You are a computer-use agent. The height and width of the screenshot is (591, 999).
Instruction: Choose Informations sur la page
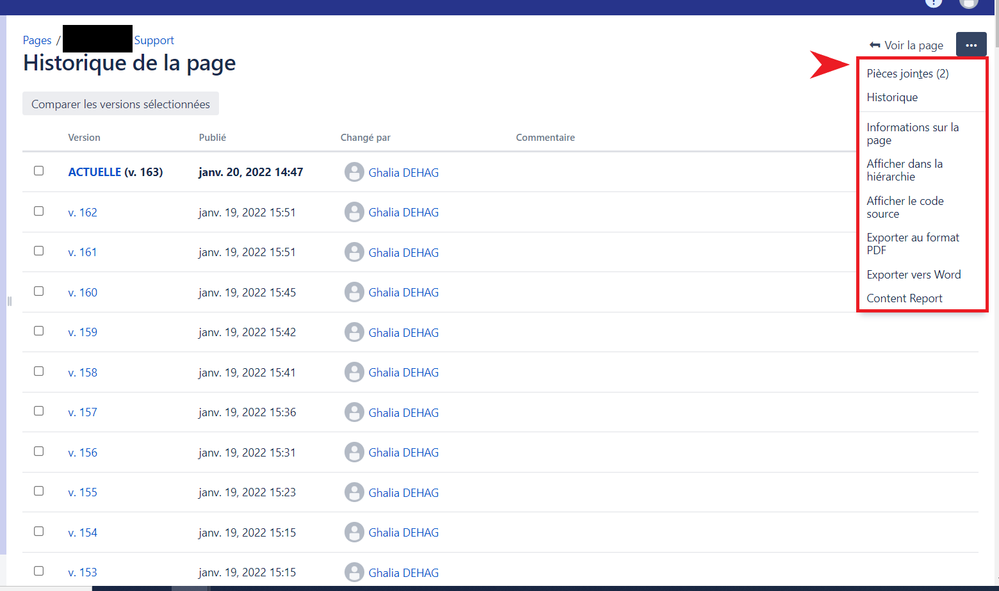pos(912,134)
